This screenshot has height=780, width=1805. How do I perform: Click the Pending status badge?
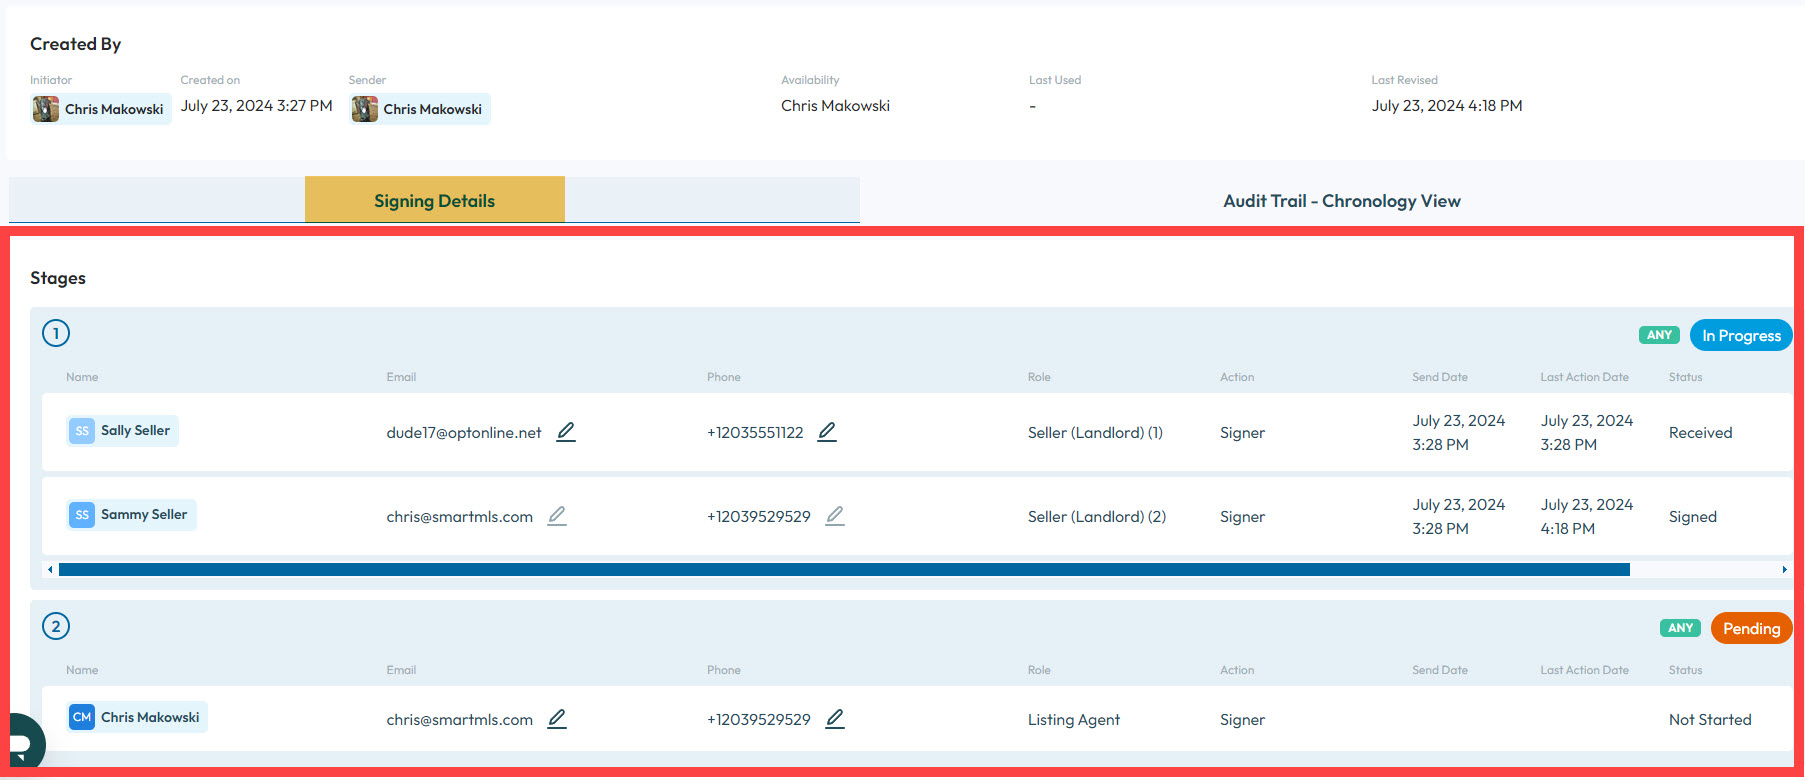pos(1751,628)
